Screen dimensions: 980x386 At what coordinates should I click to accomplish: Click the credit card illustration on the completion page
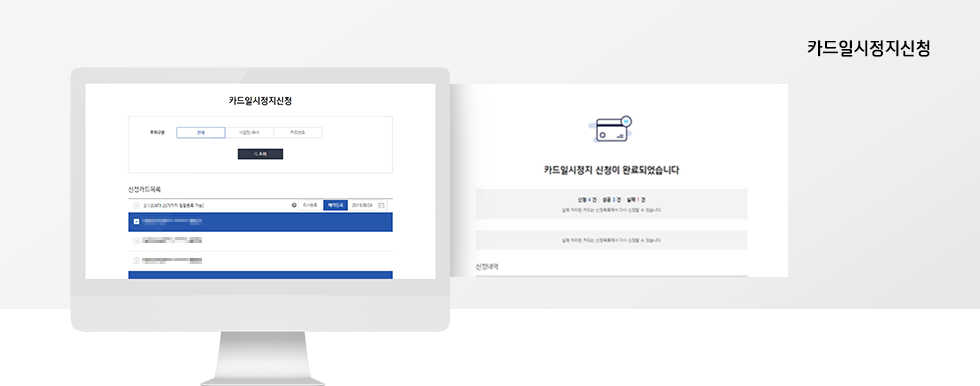tap(611, 129)
